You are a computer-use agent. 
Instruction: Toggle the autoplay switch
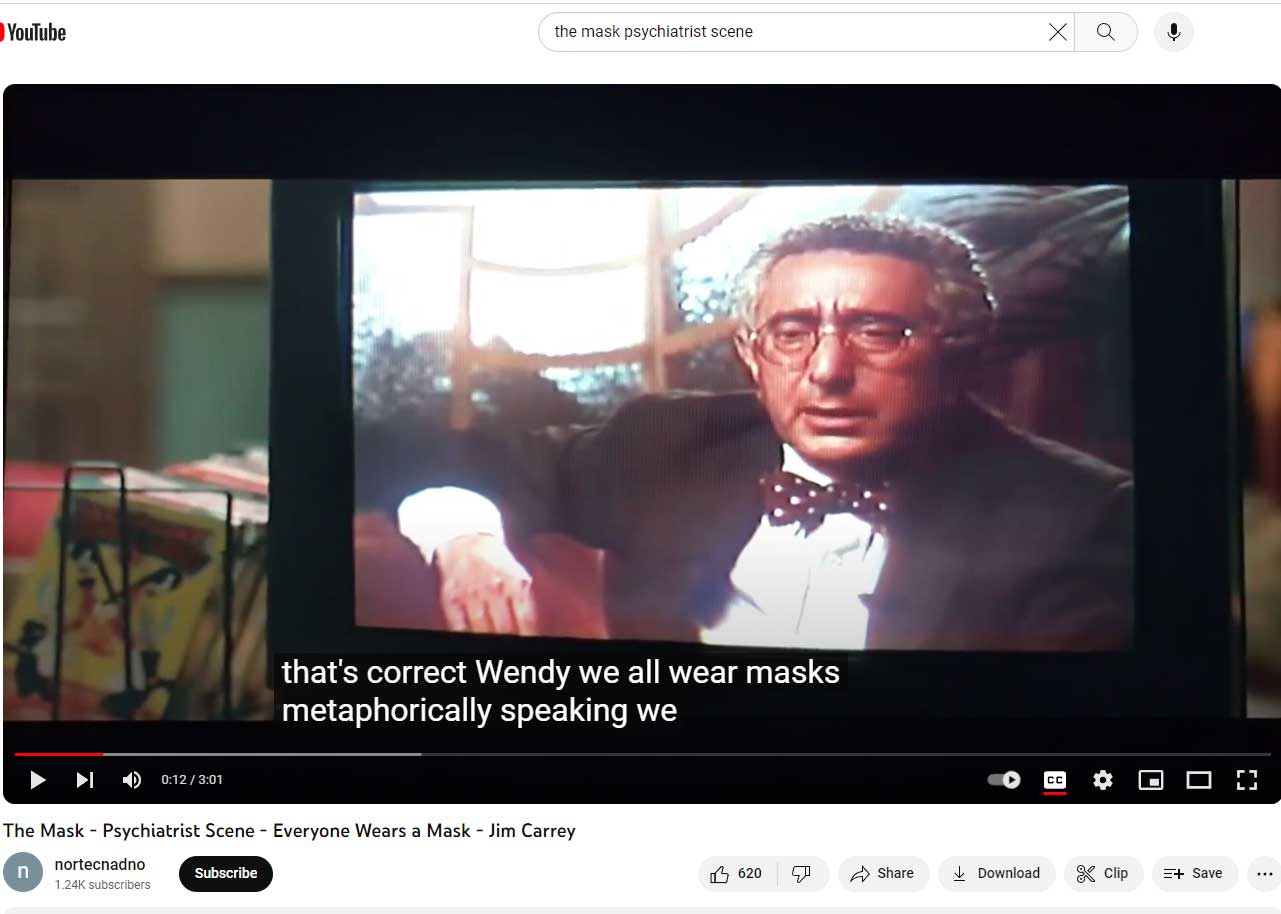pos(1004,780)
